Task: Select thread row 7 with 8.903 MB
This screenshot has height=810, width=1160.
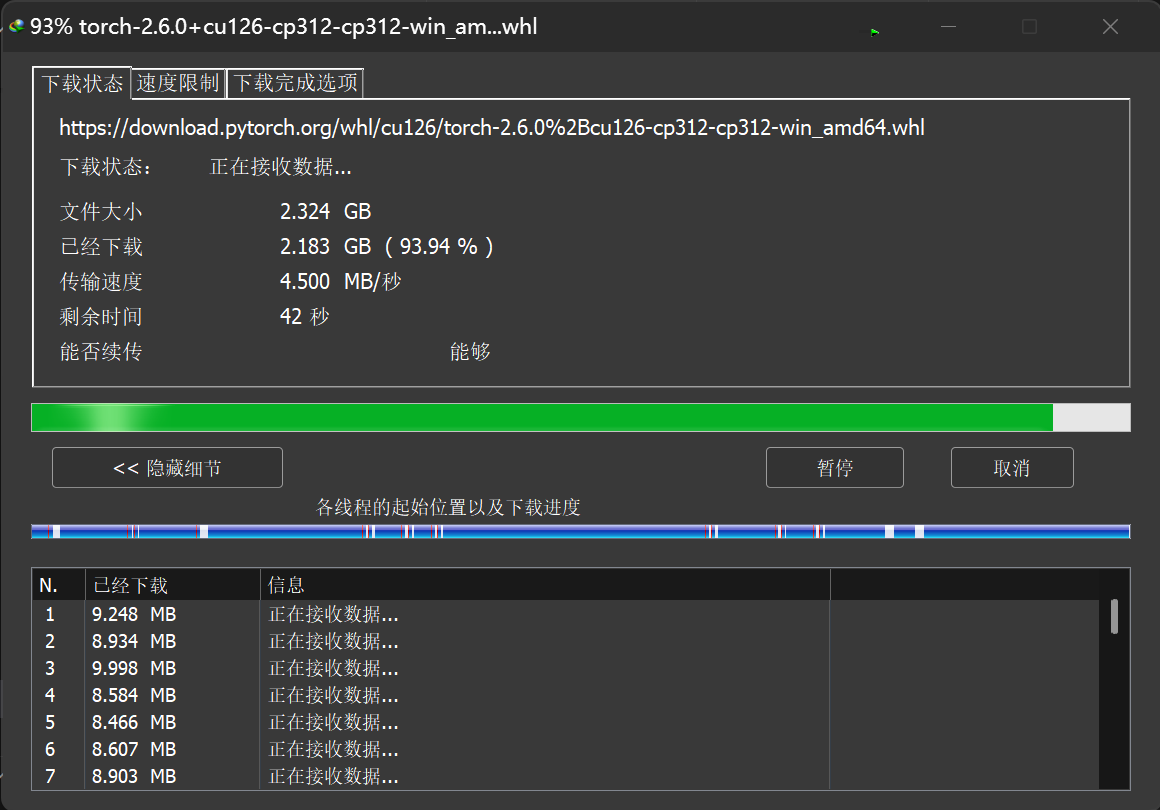Action: [565, 776]
